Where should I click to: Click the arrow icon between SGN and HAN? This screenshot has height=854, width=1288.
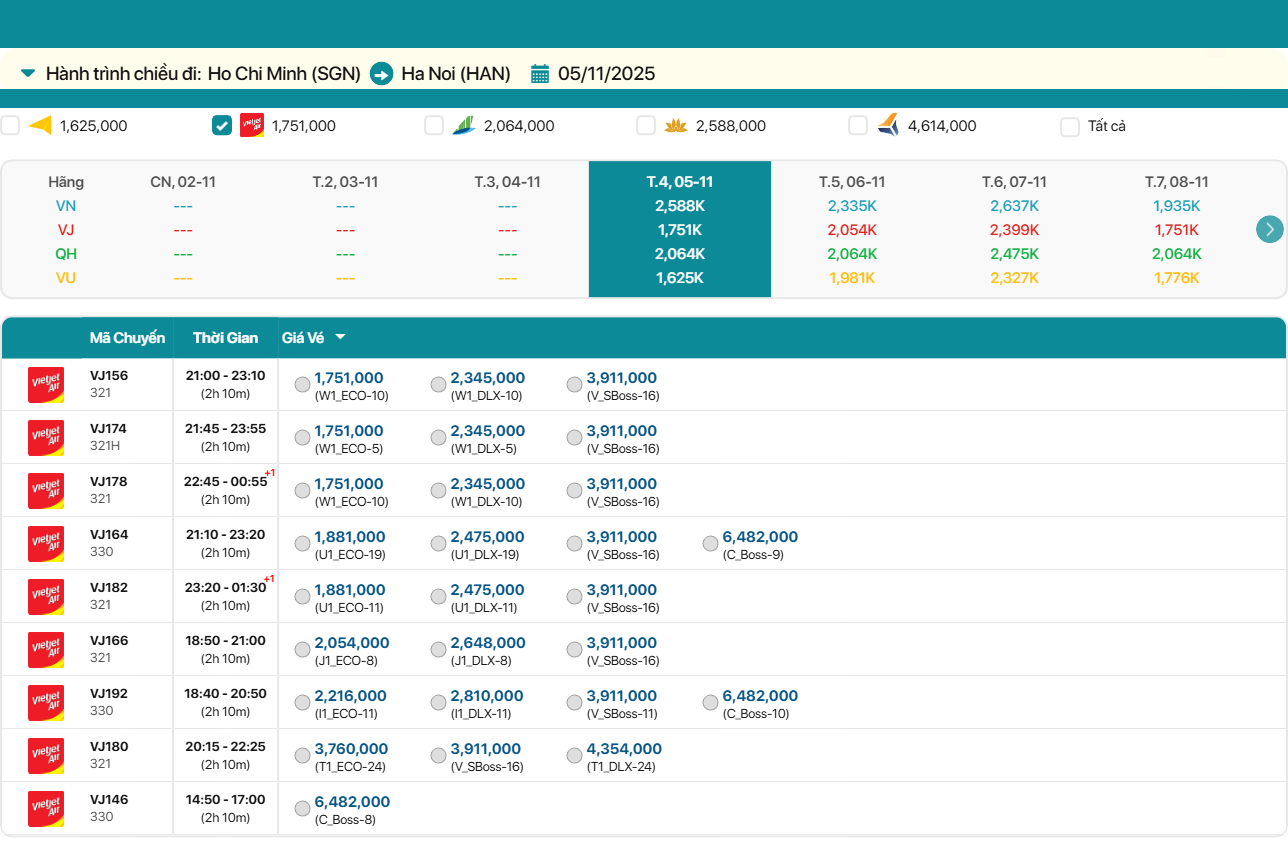pyautogui.click(x=381, y=74)
